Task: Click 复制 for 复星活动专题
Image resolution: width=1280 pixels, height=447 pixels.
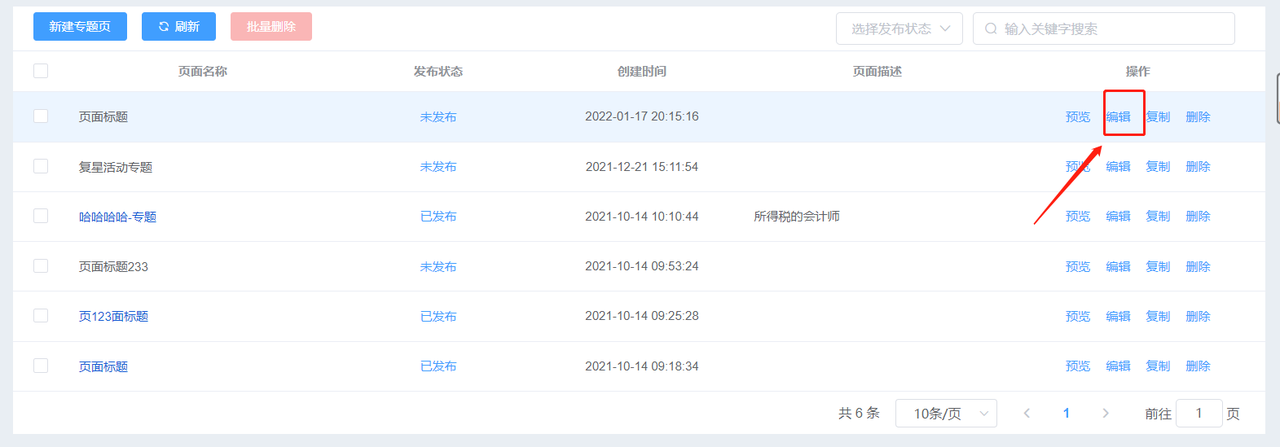Action: tap(1158, 167)
